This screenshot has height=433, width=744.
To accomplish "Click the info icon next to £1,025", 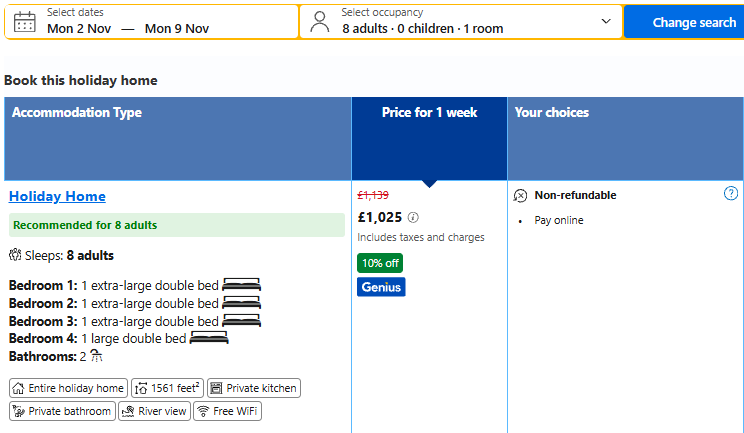I will (x=413, y=218).
